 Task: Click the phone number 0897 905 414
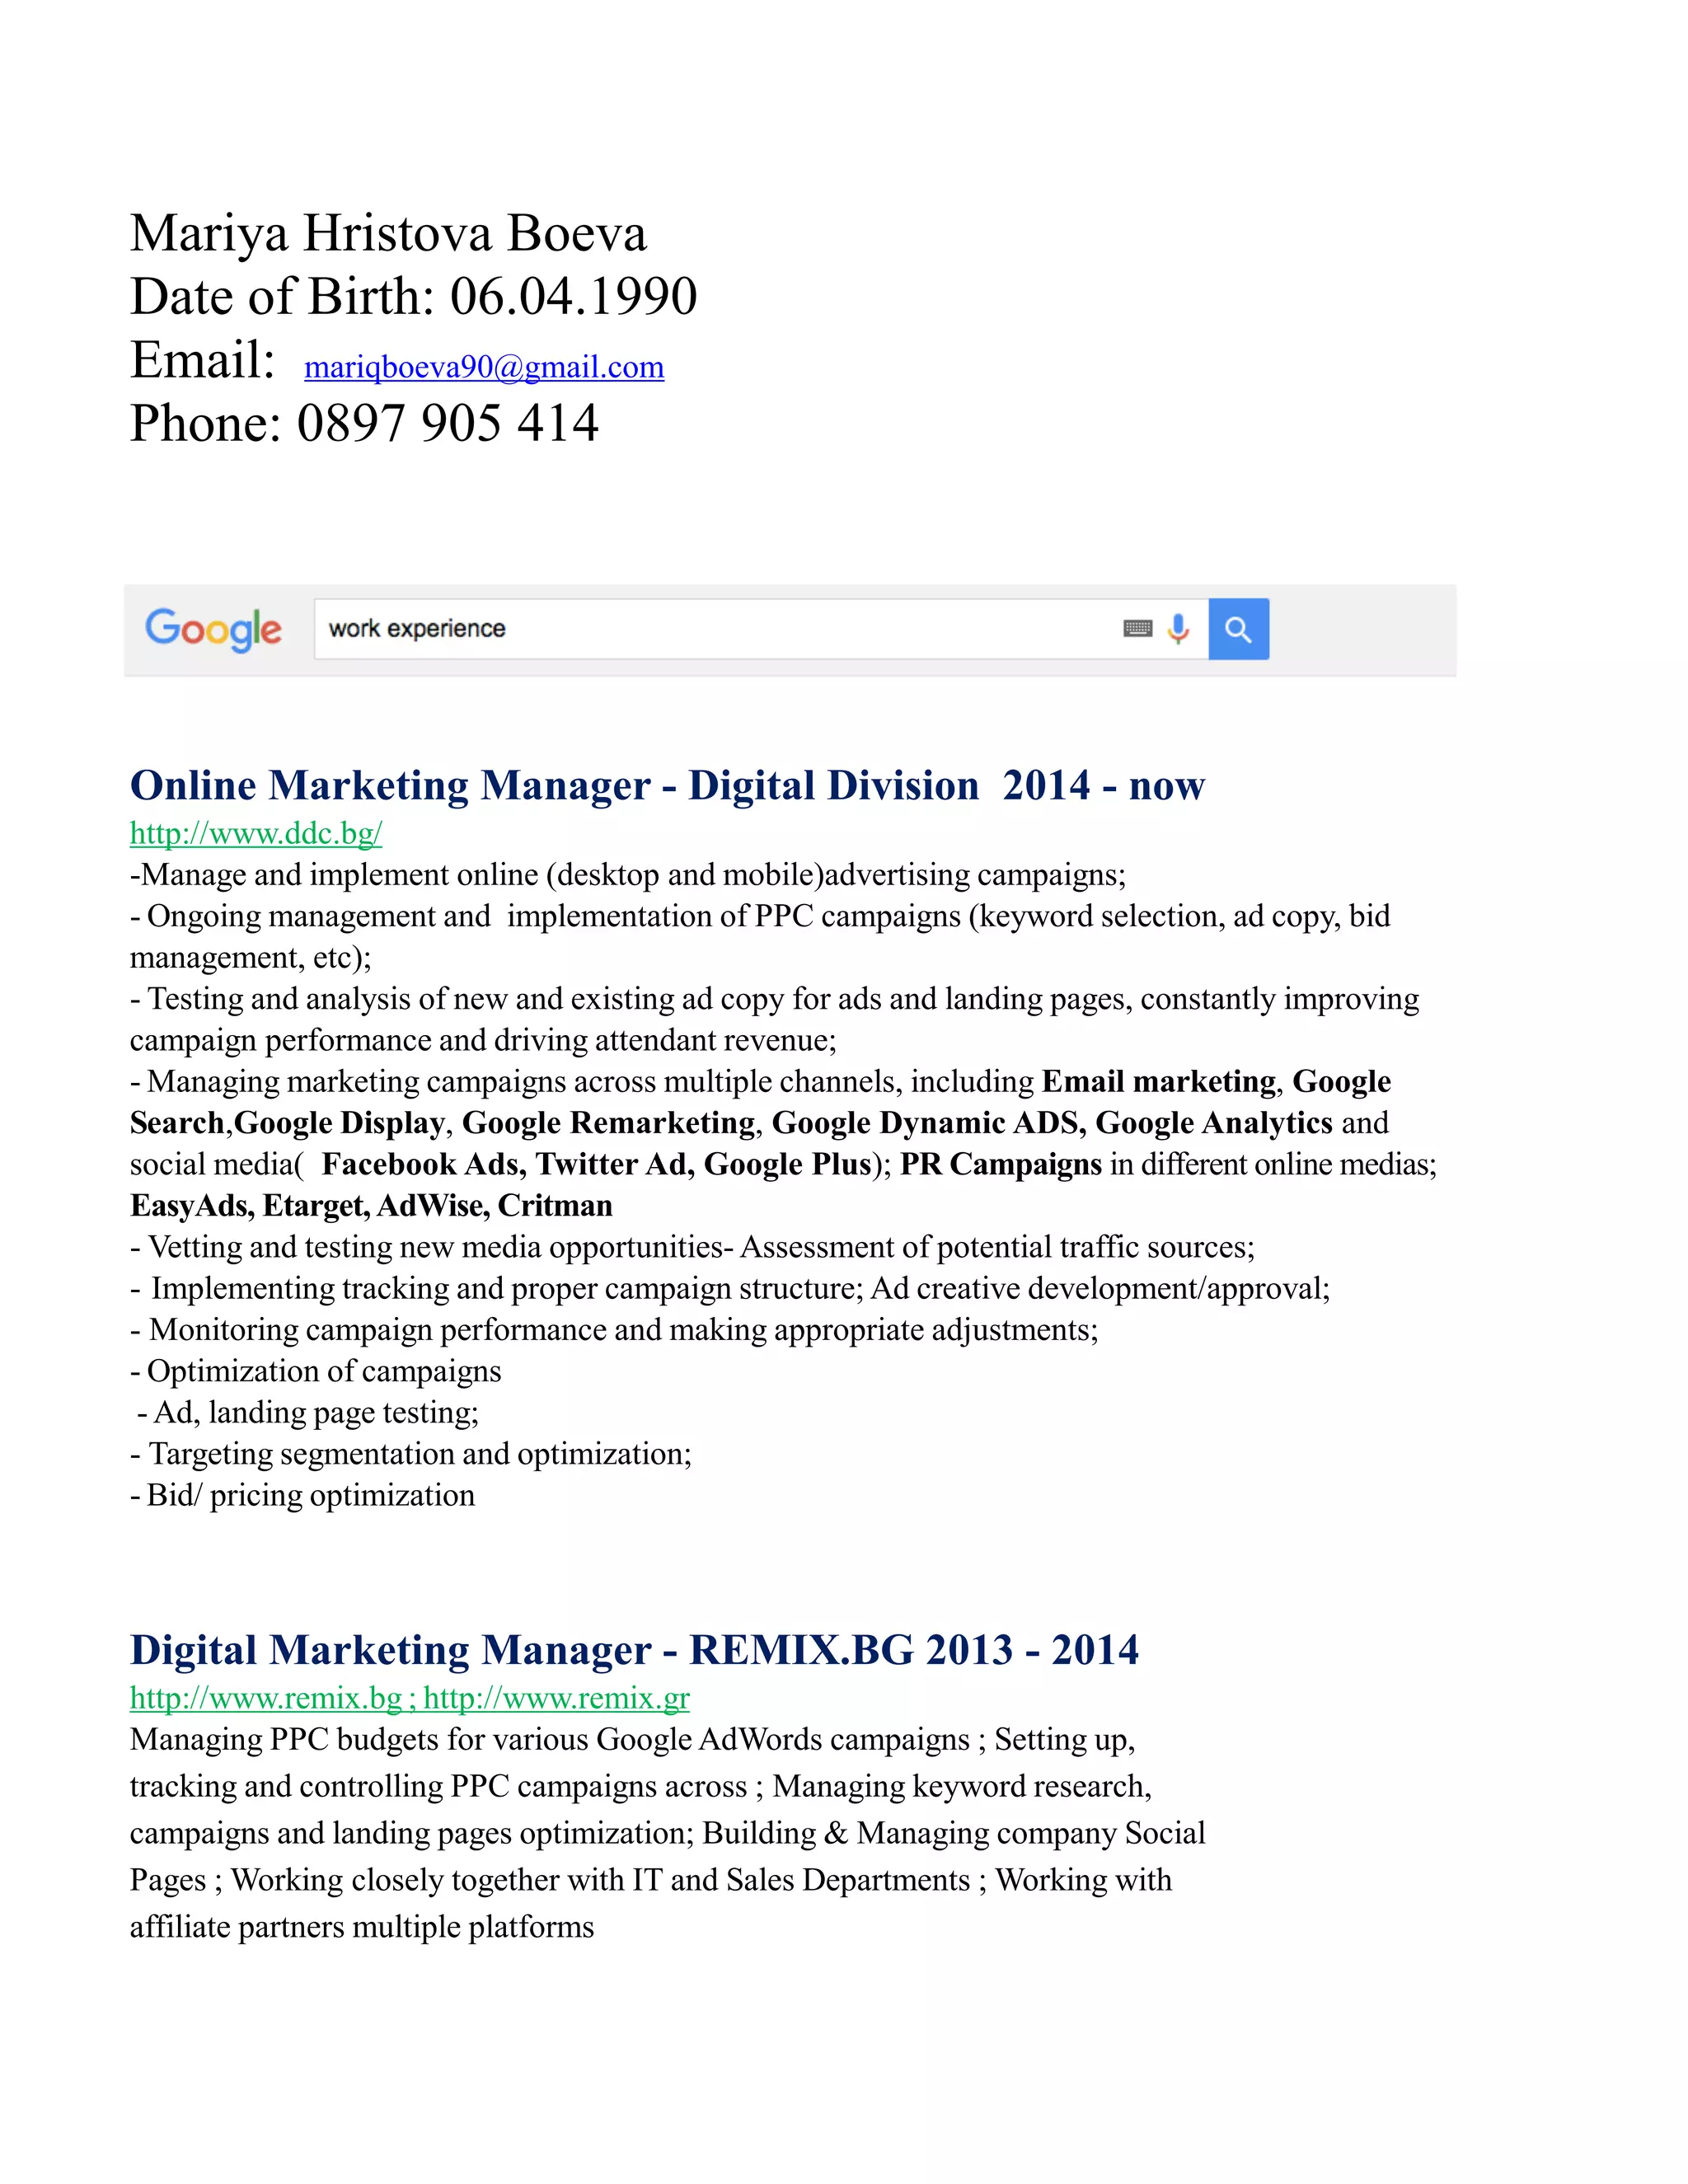447,422
